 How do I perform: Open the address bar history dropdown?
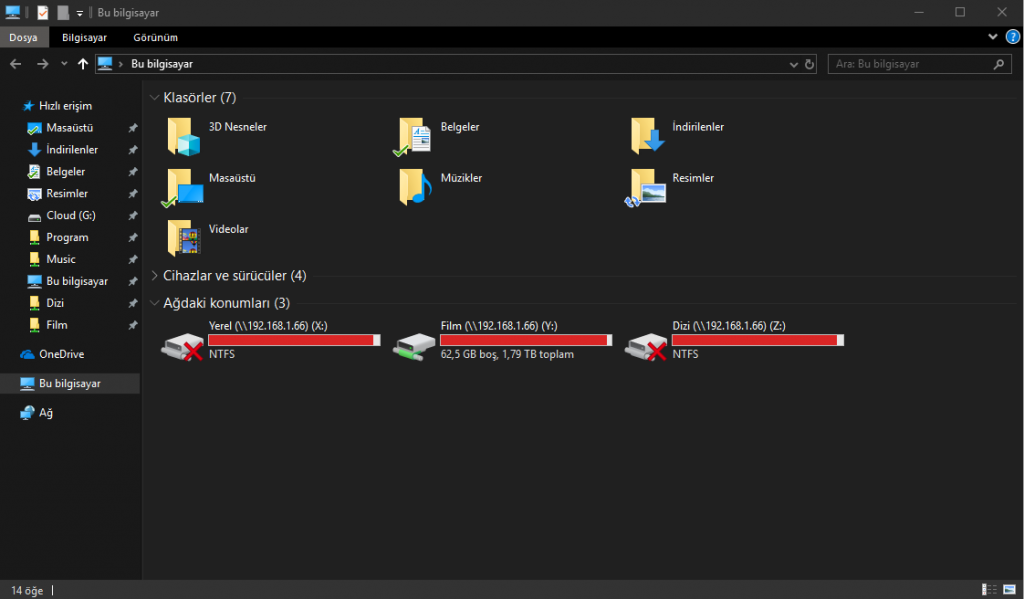[794, 64]
